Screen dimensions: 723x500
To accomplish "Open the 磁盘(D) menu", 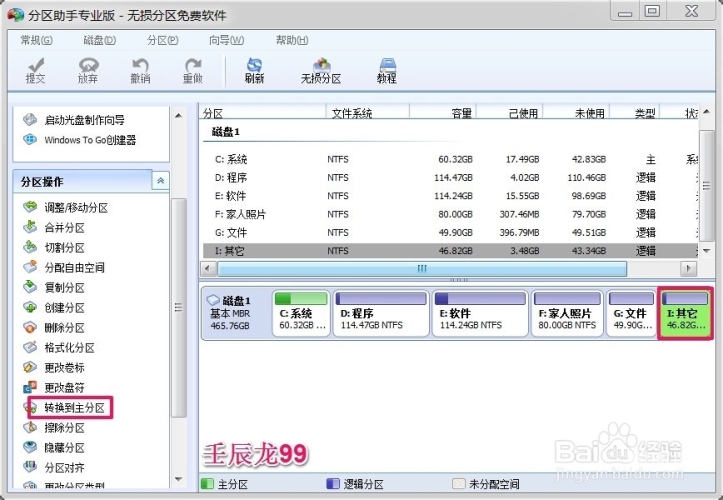I will [x=100, y=40].
